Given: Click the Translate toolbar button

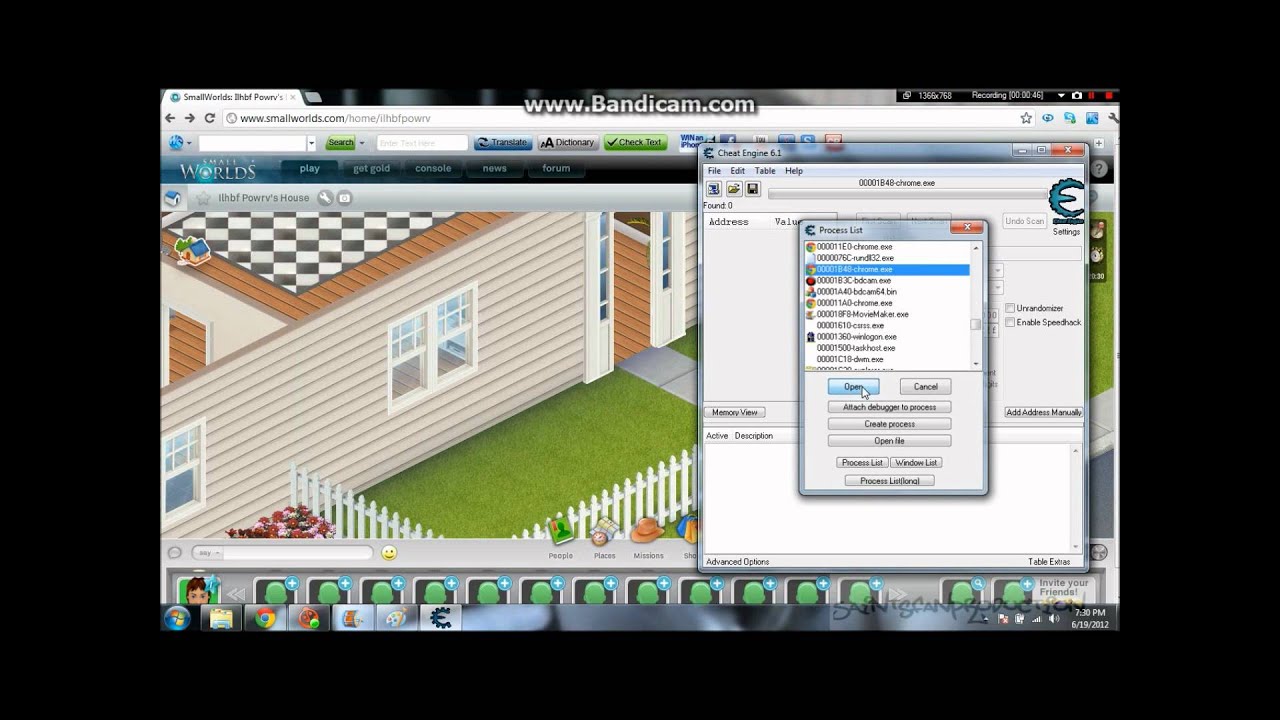Looking at the screenshot, I should (503, 143).
